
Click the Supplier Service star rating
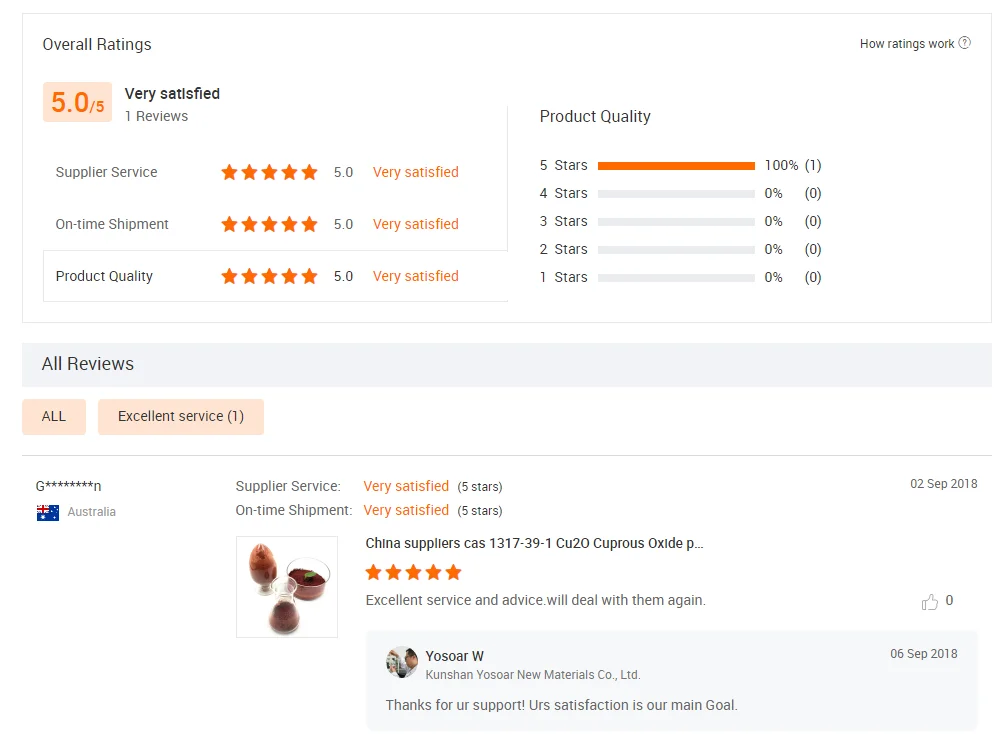(x=269, y=172)
